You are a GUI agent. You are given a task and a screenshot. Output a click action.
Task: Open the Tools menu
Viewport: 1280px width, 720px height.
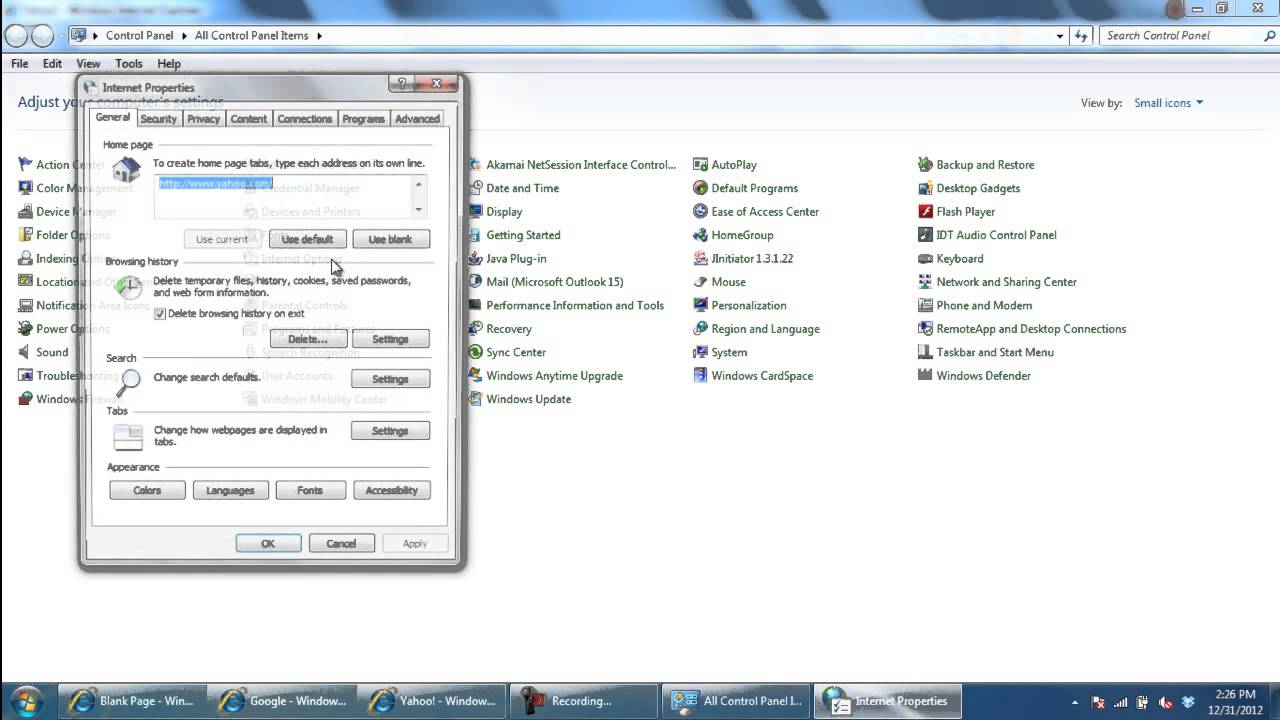tap(129, 64)
